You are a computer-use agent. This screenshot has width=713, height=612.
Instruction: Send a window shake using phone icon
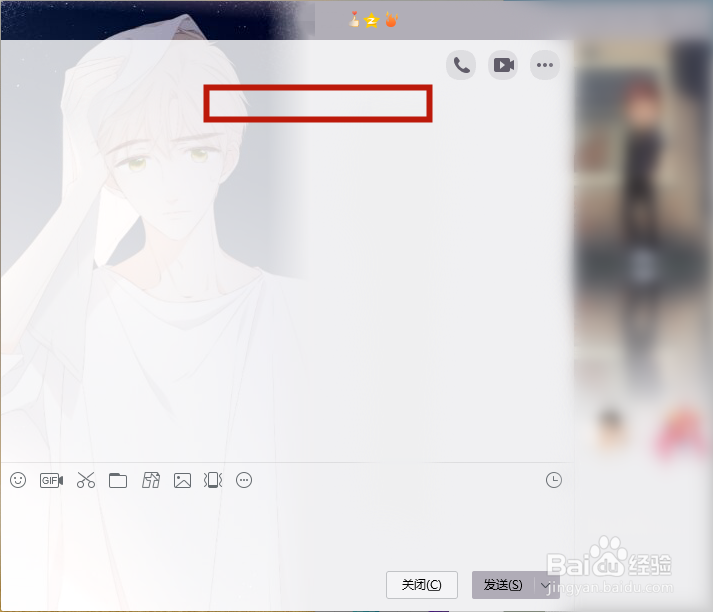click(x=213, y=480)
